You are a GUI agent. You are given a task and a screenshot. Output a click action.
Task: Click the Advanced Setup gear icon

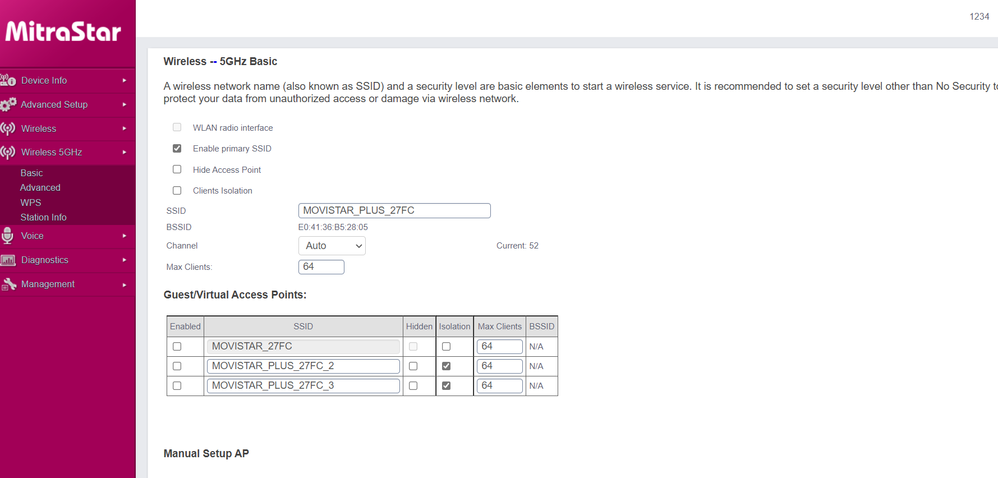tap(8, 104)
